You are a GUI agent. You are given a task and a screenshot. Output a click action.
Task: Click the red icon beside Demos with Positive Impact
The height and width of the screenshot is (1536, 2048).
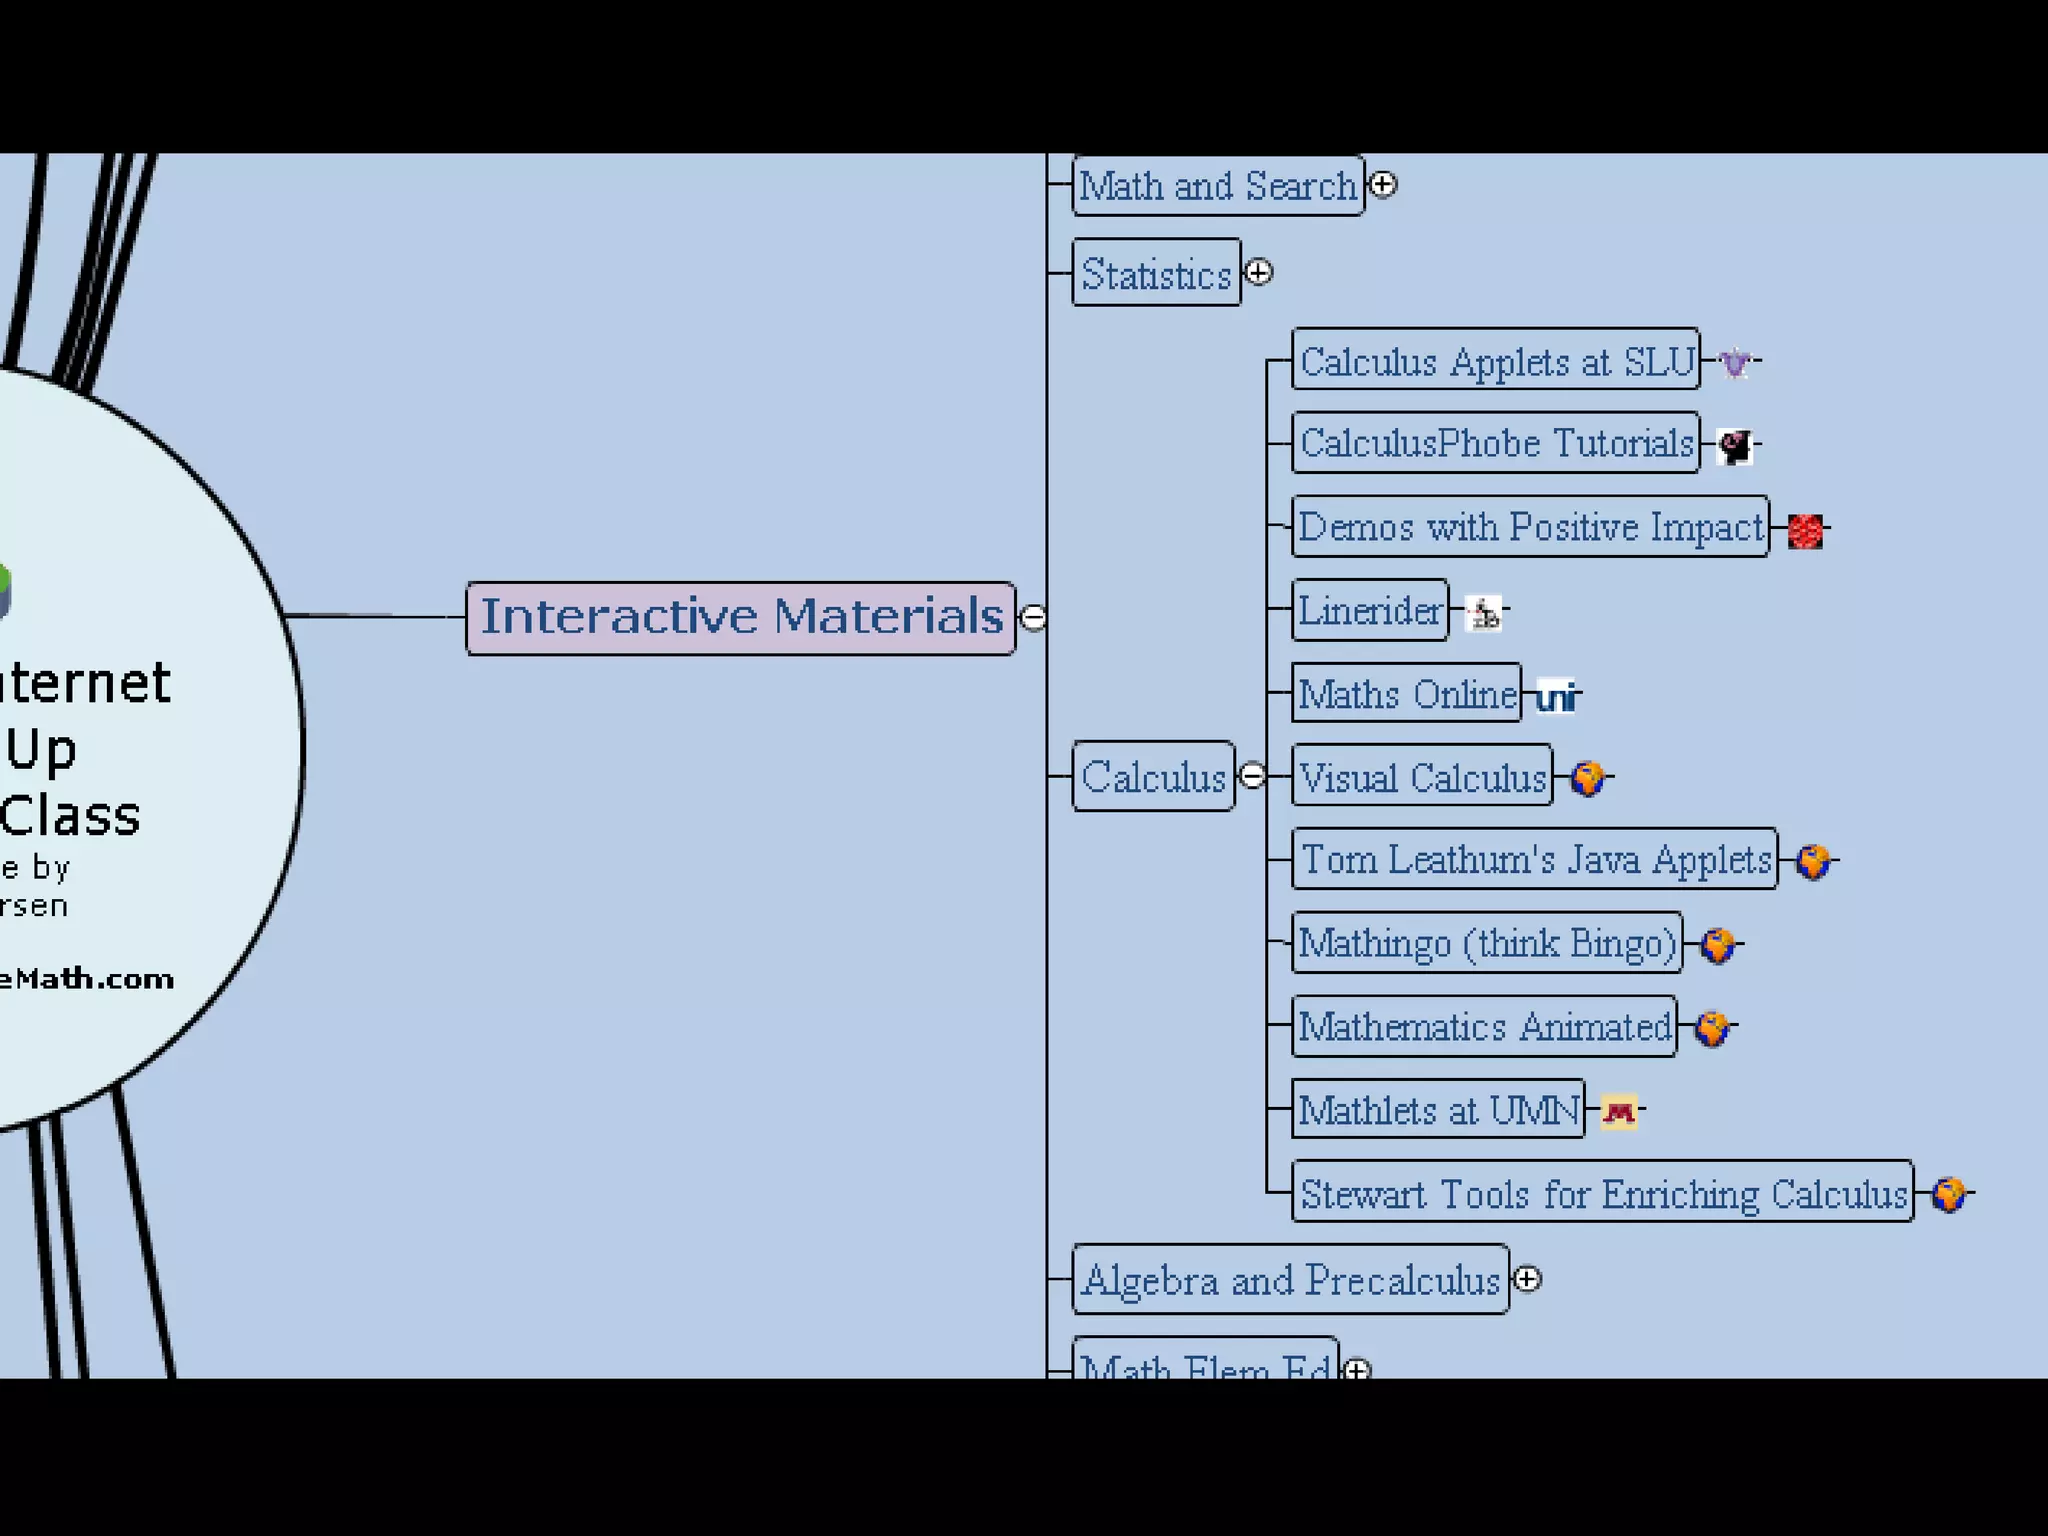point(1805,531)
